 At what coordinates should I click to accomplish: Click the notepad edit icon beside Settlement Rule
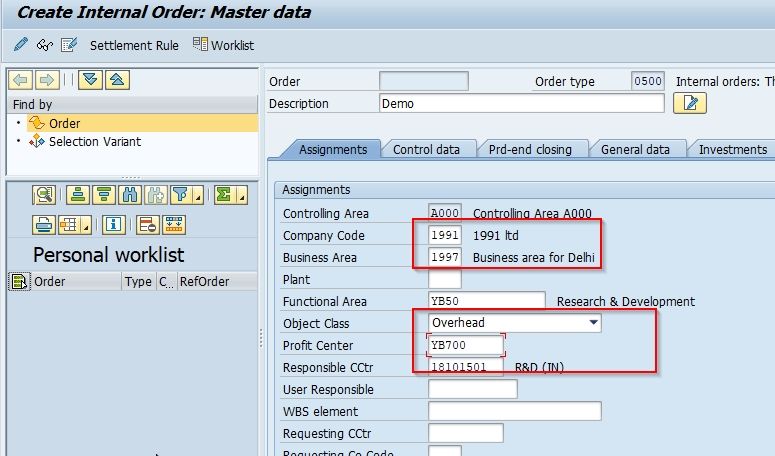(x=69, y=45)
